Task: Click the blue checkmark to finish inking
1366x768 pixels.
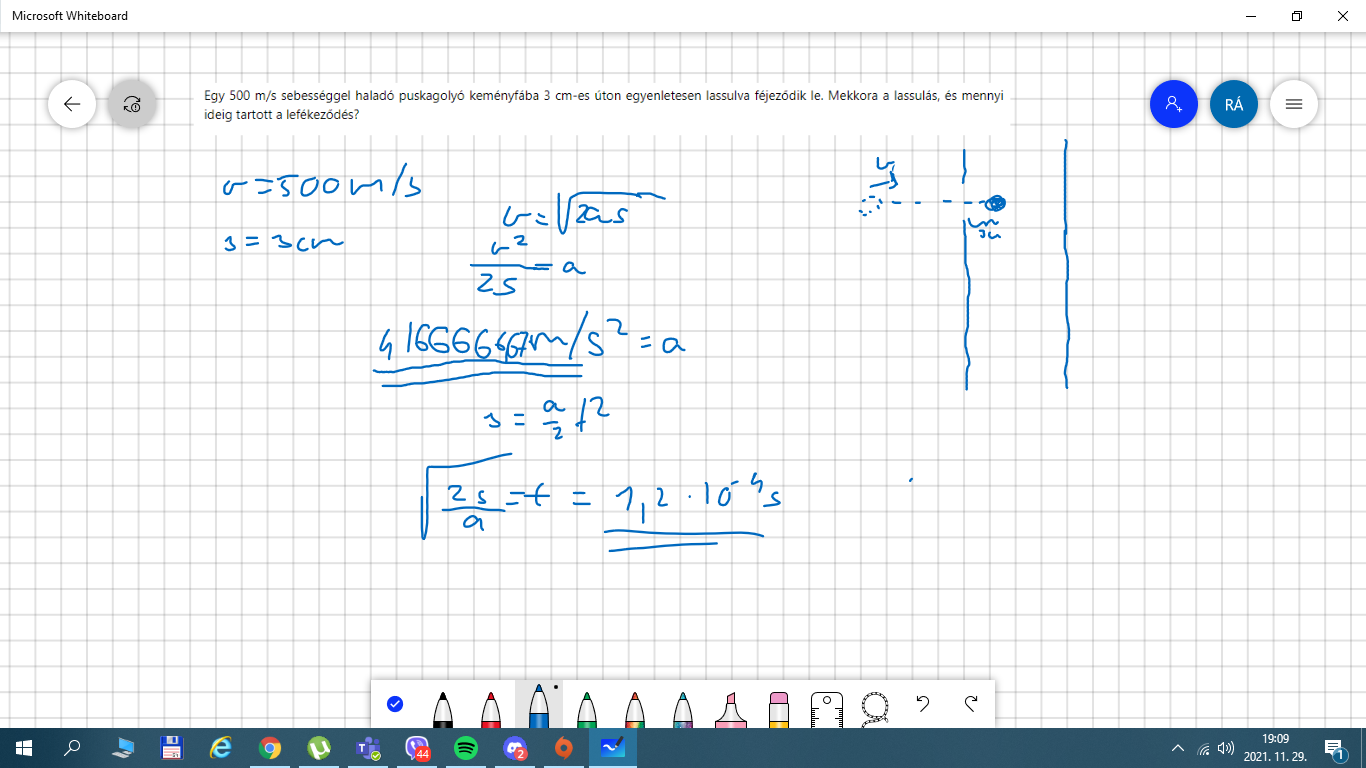Action: 395,704
